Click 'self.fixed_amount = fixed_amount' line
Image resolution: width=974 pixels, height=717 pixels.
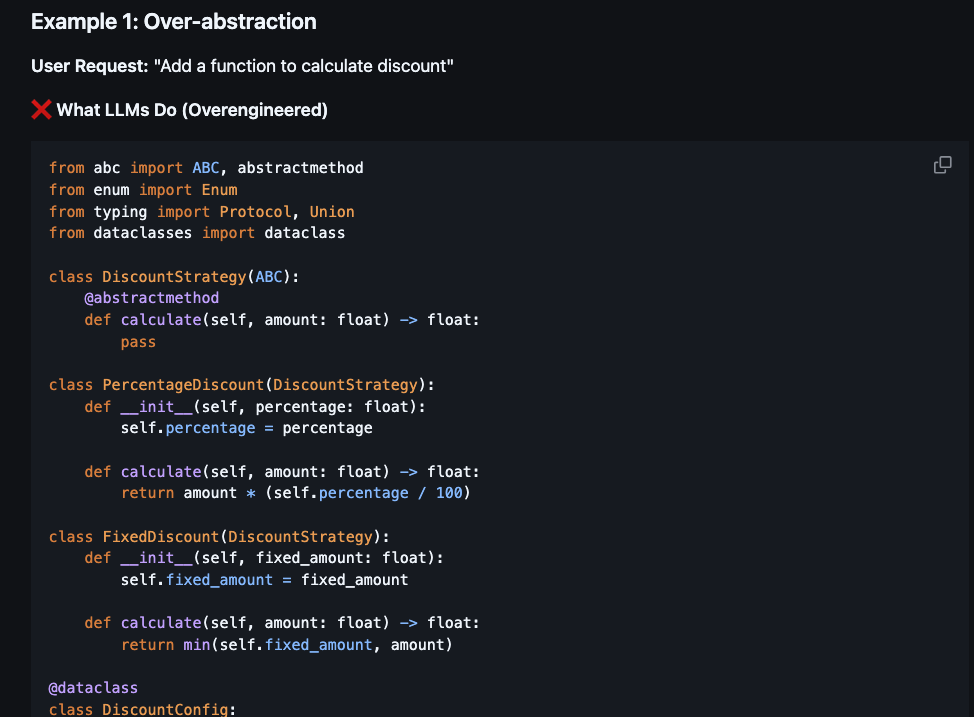[265, 580]
